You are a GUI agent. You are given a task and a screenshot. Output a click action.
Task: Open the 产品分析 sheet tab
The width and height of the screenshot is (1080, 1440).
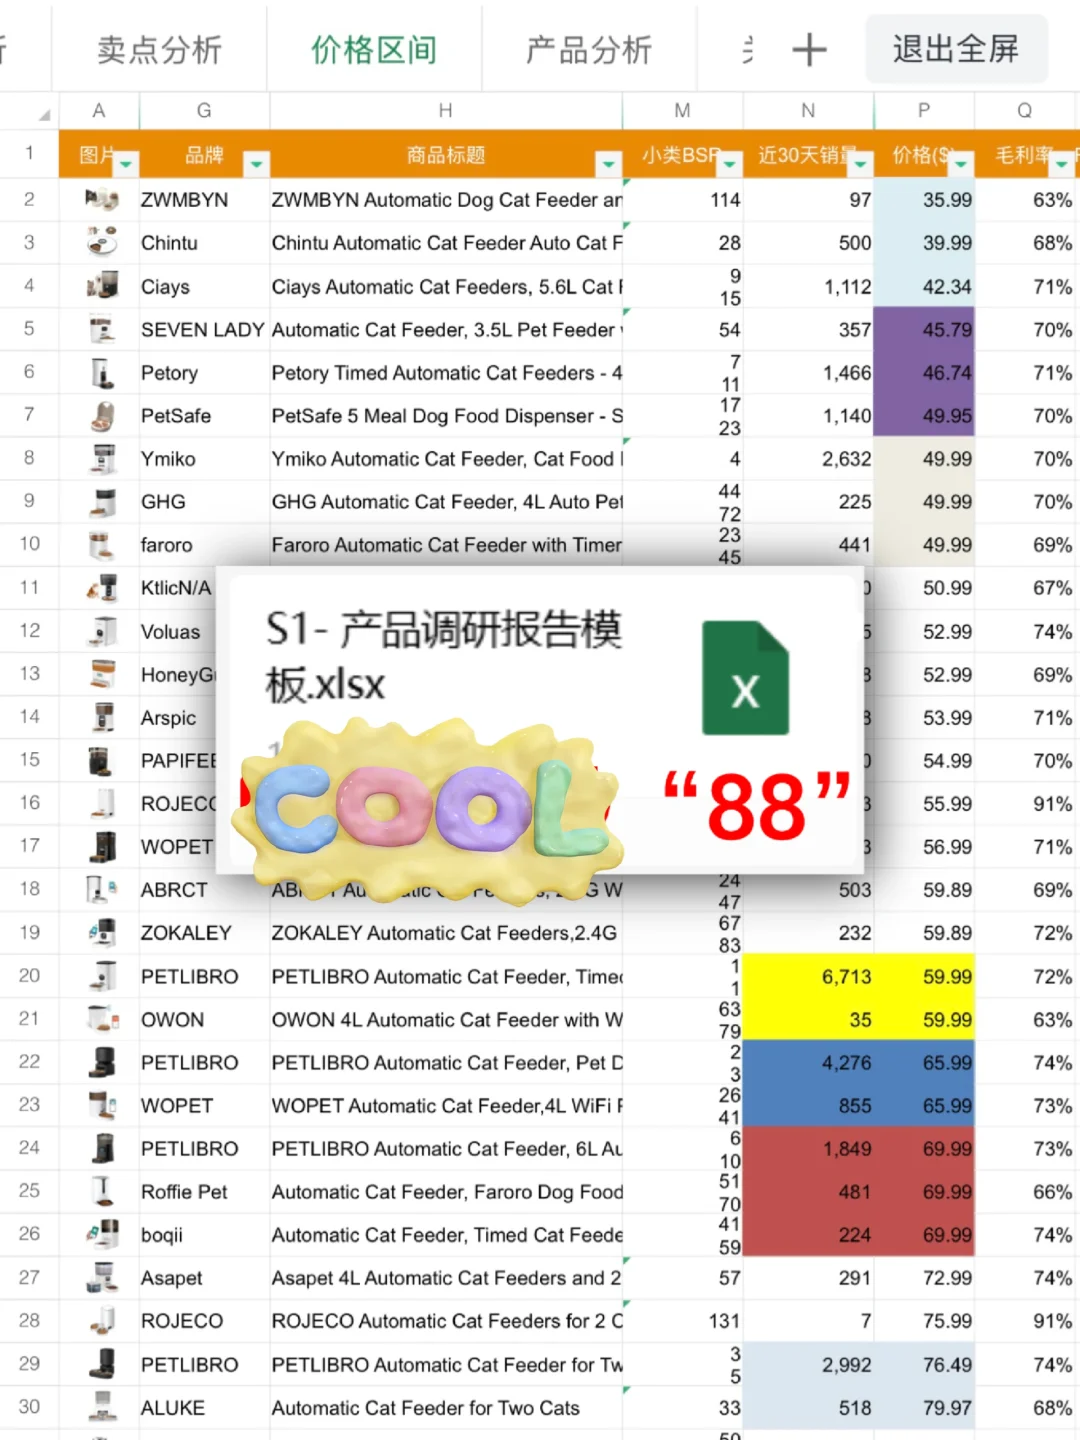point(589,49)
